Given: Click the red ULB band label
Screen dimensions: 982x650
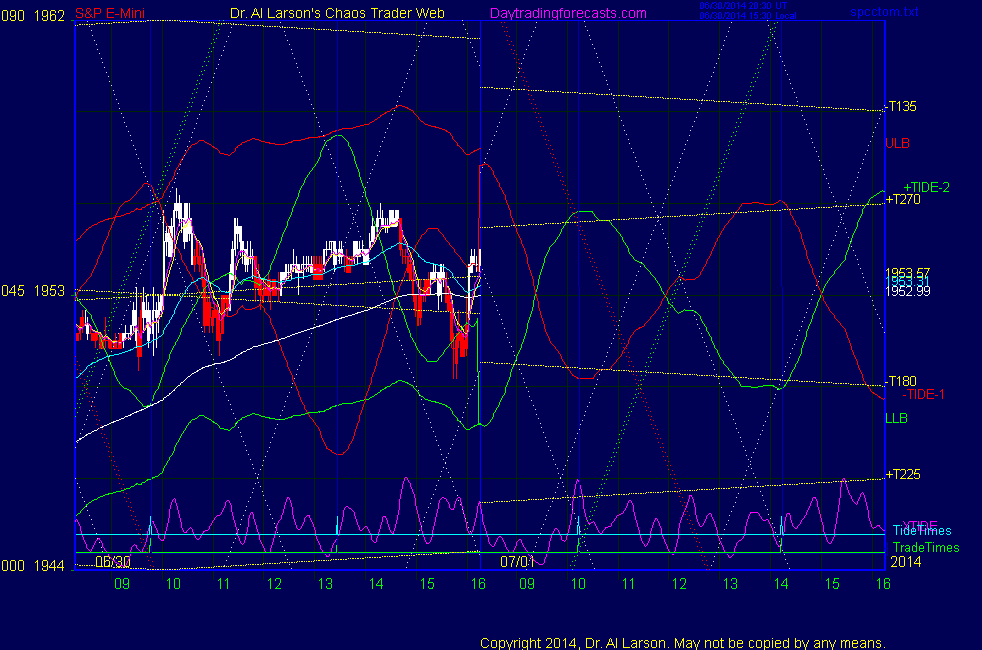Looking at the screenshot, I should tap(897, 143).
